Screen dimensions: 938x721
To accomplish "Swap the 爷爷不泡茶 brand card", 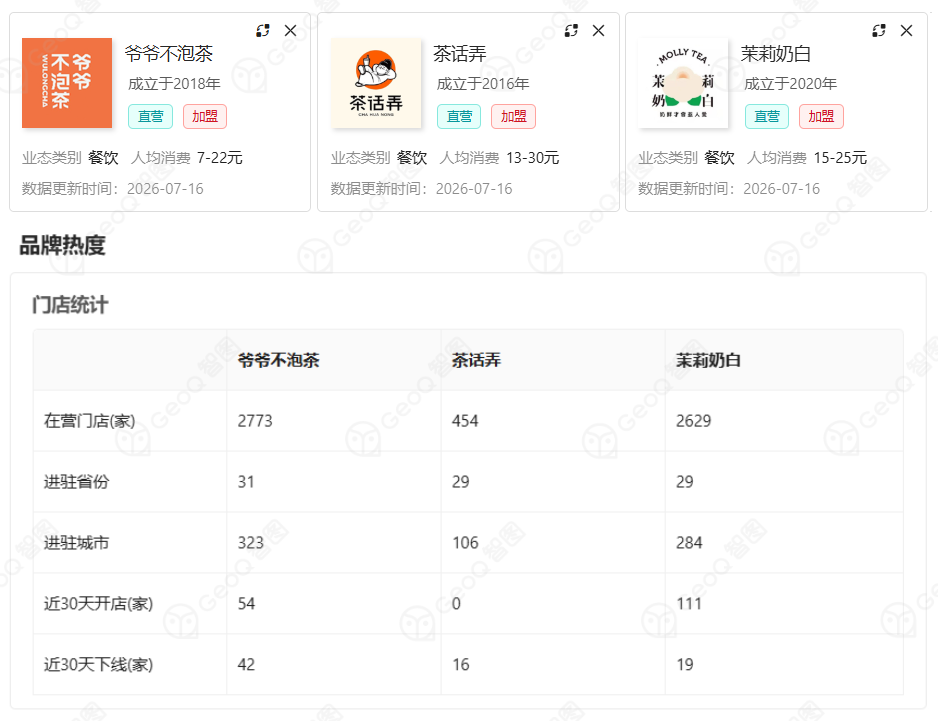I will tap(263, 31).
